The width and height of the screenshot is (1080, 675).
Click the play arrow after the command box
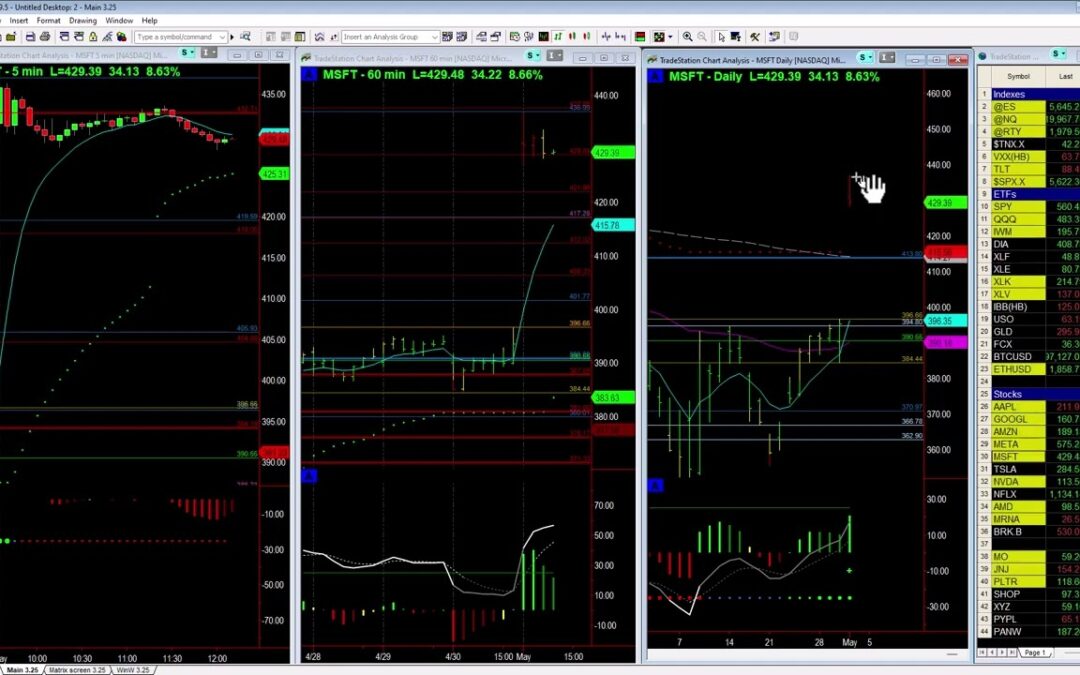(232, 37)
